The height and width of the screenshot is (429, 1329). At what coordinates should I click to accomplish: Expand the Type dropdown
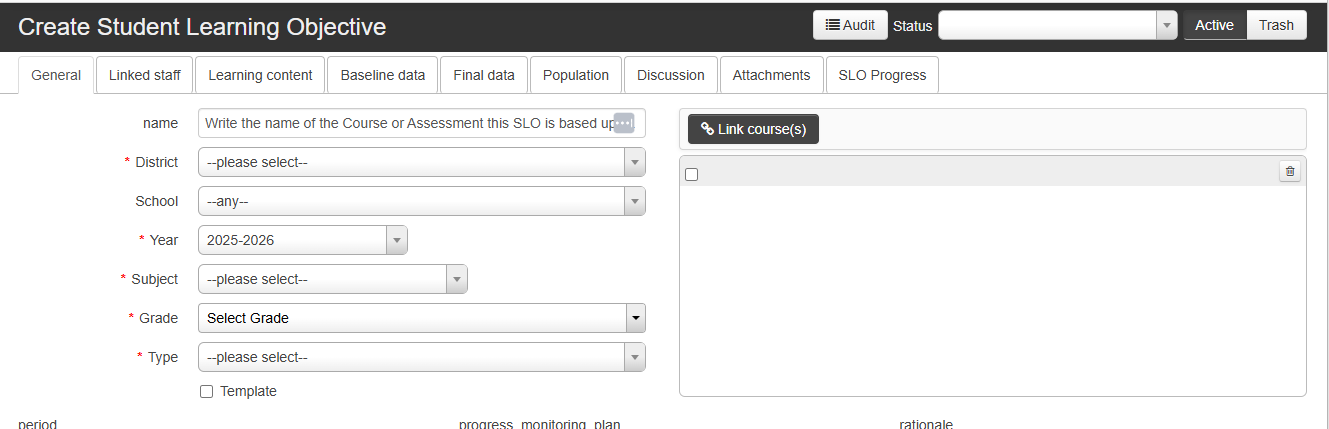421,357
